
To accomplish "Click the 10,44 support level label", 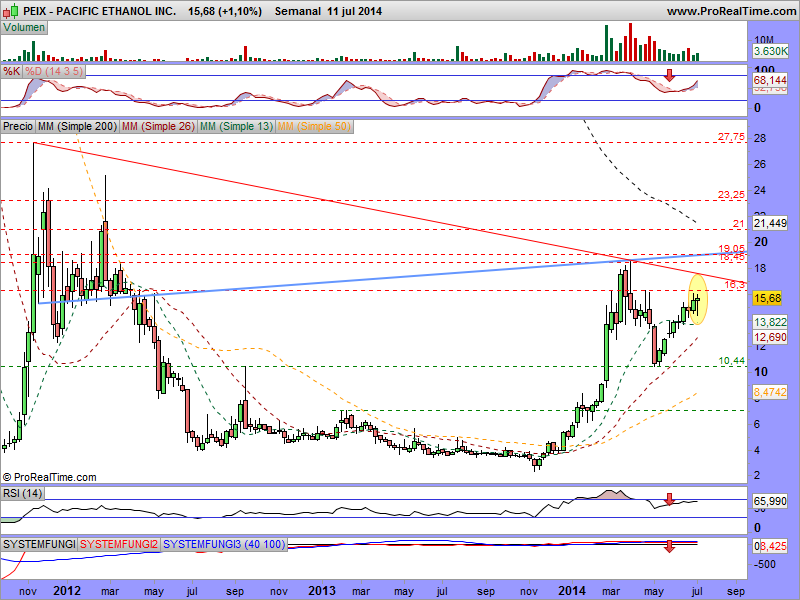I will pos(732,361).
